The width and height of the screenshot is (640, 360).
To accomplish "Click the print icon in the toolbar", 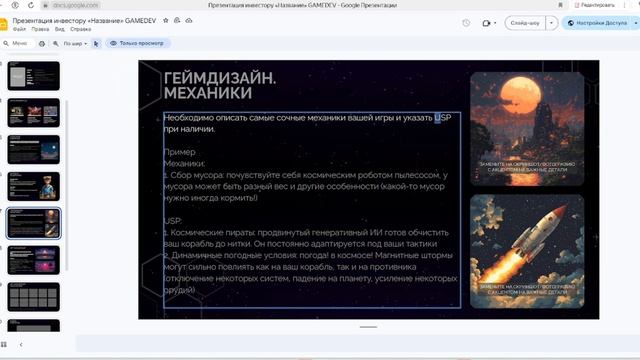I will click(42, 43).
